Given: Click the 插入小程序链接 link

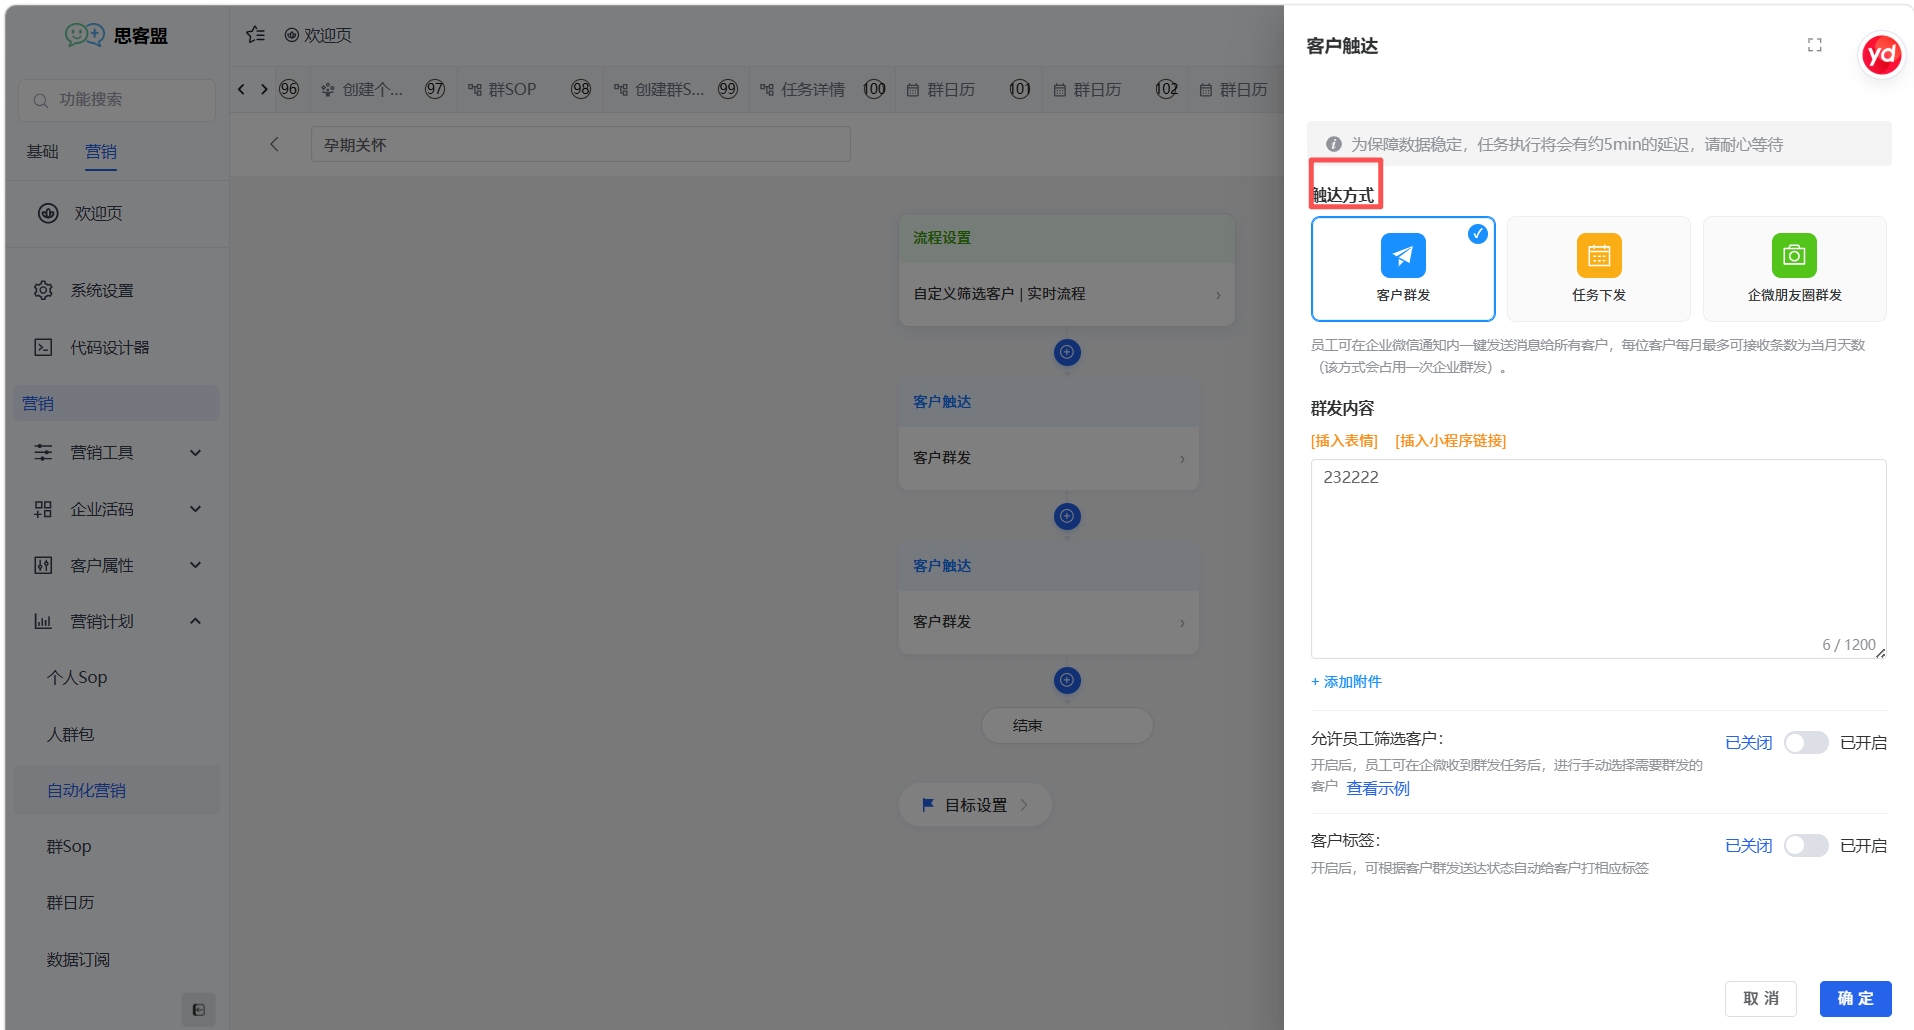Looking at the screenshot, I should click(x=1450, y=440).
